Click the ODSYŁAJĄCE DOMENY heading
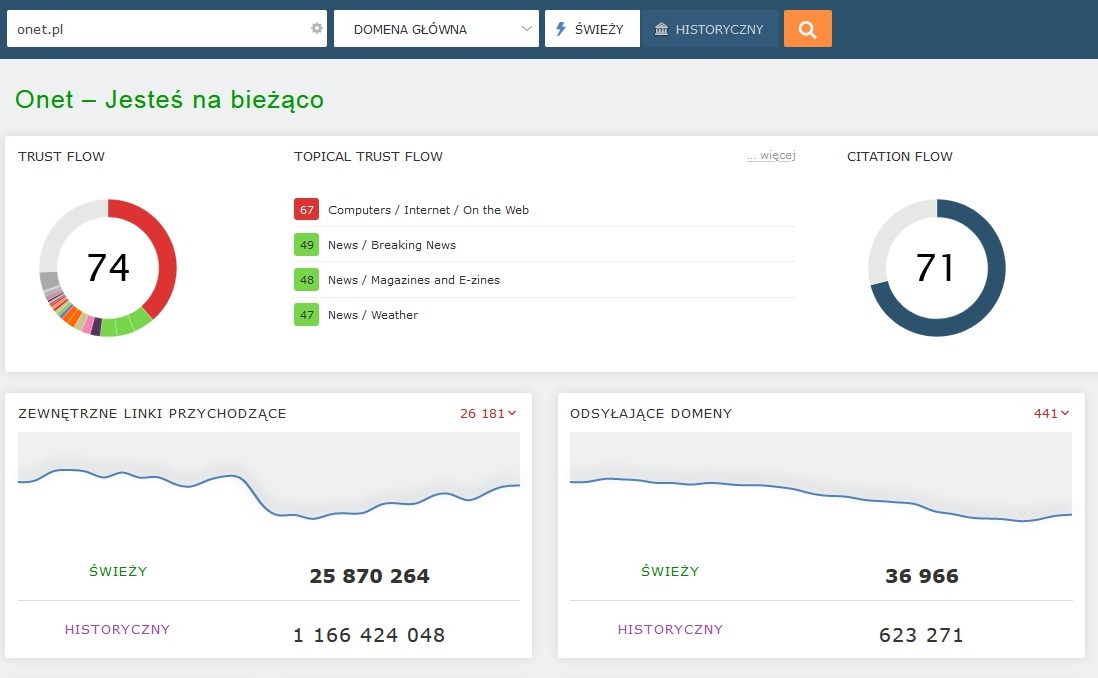1098x678 pixels. point(651,413)
